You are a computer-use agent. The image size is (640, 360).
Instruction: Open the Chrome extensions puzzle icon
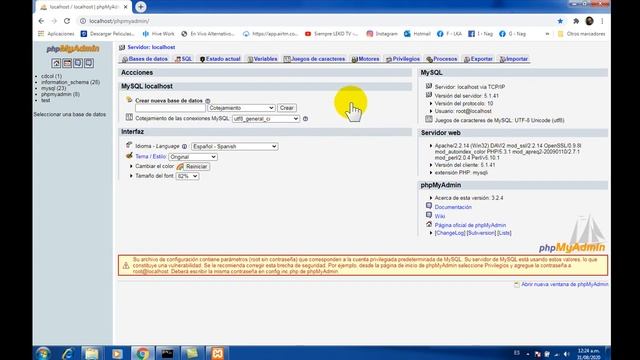click(576, 21)
